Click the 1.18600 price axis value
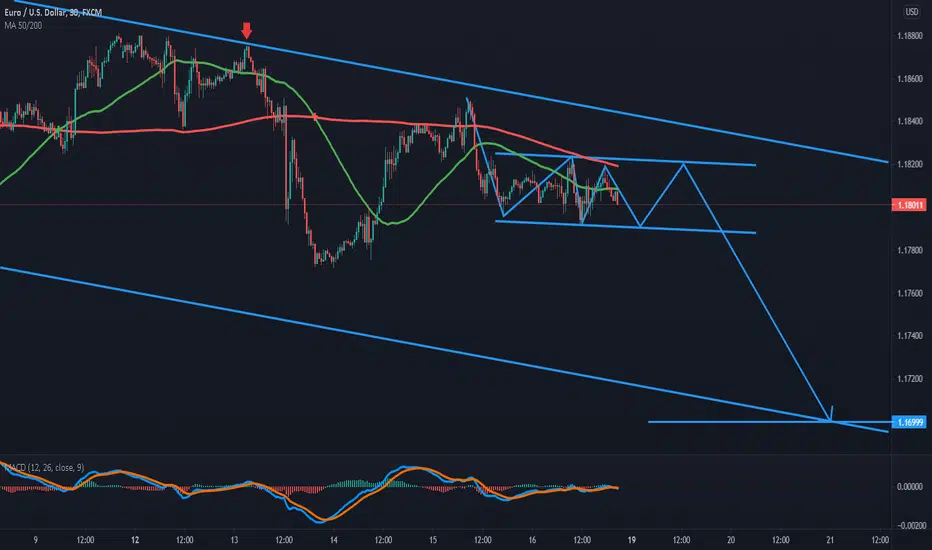 pyautogui.click(x=909, y=79)
